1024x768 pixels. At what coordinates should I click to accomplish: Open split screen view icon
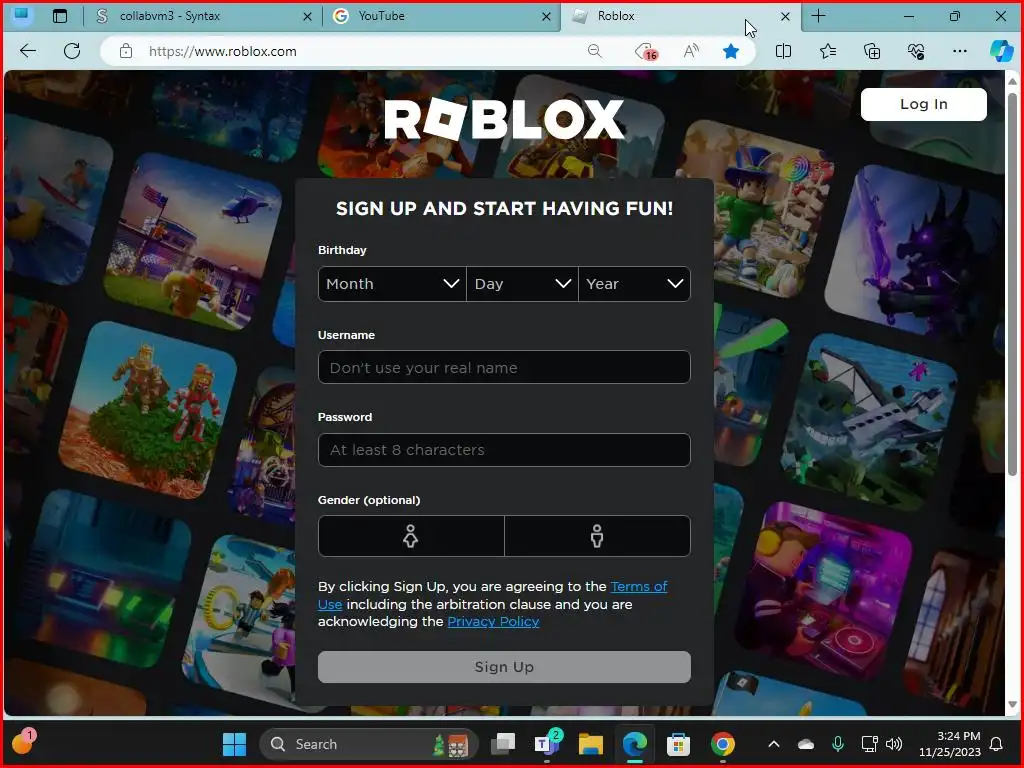[x=783, y=51]
